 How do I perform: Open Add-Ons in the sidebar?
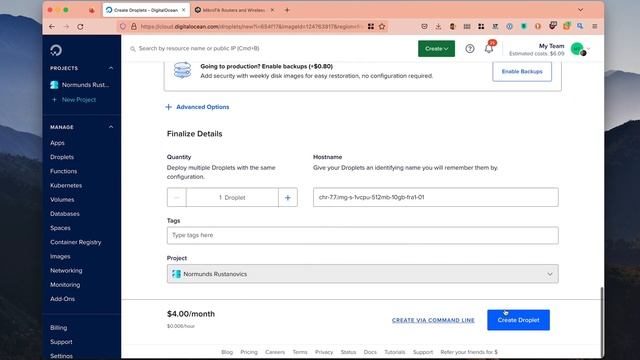(x=62, y=299)
